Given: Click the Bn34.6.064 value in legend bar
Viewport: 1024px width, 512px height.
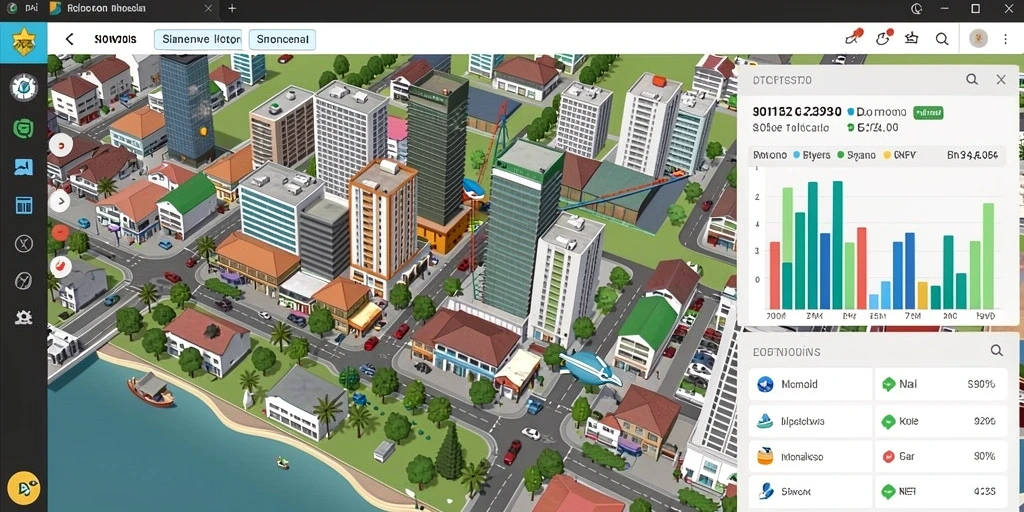Looking at the screenshot, I should pyautogui.click(x=972, y=155).
